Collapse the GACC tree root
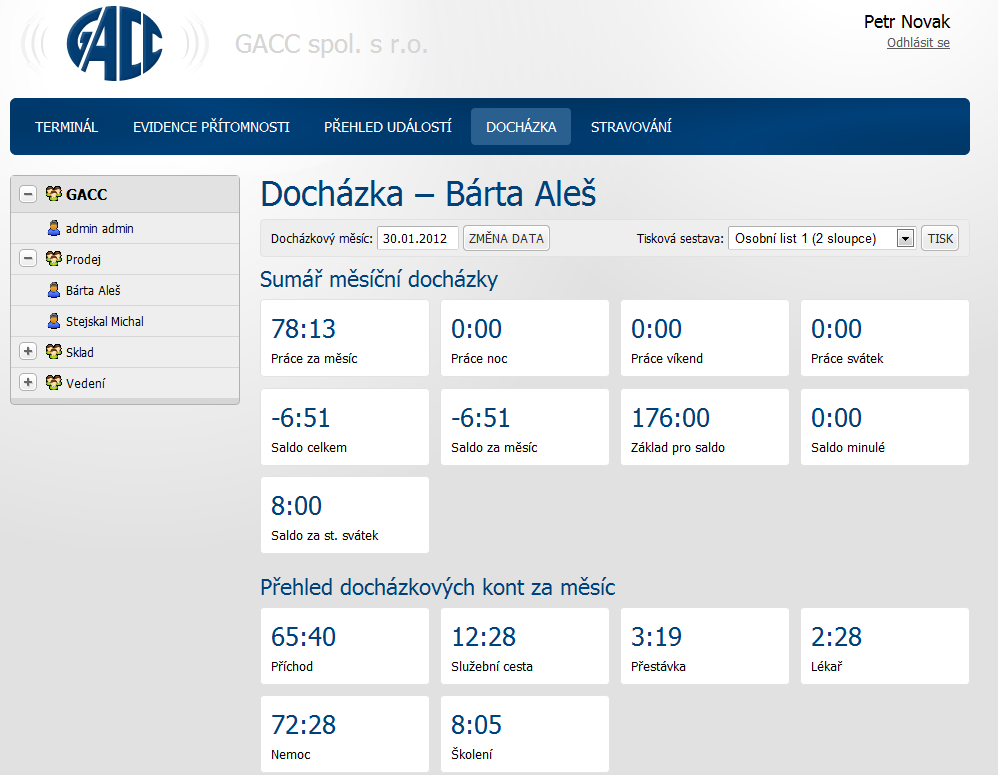Viewport: 998px width, 775px height. tap(27, 193)
